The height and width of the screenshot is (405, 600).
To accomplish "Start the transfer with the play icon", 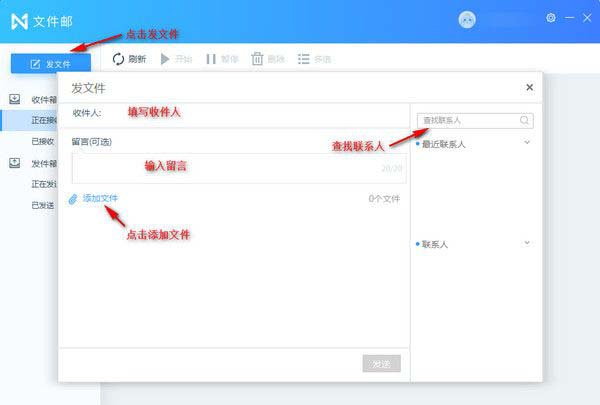I will tap(165, 59).
